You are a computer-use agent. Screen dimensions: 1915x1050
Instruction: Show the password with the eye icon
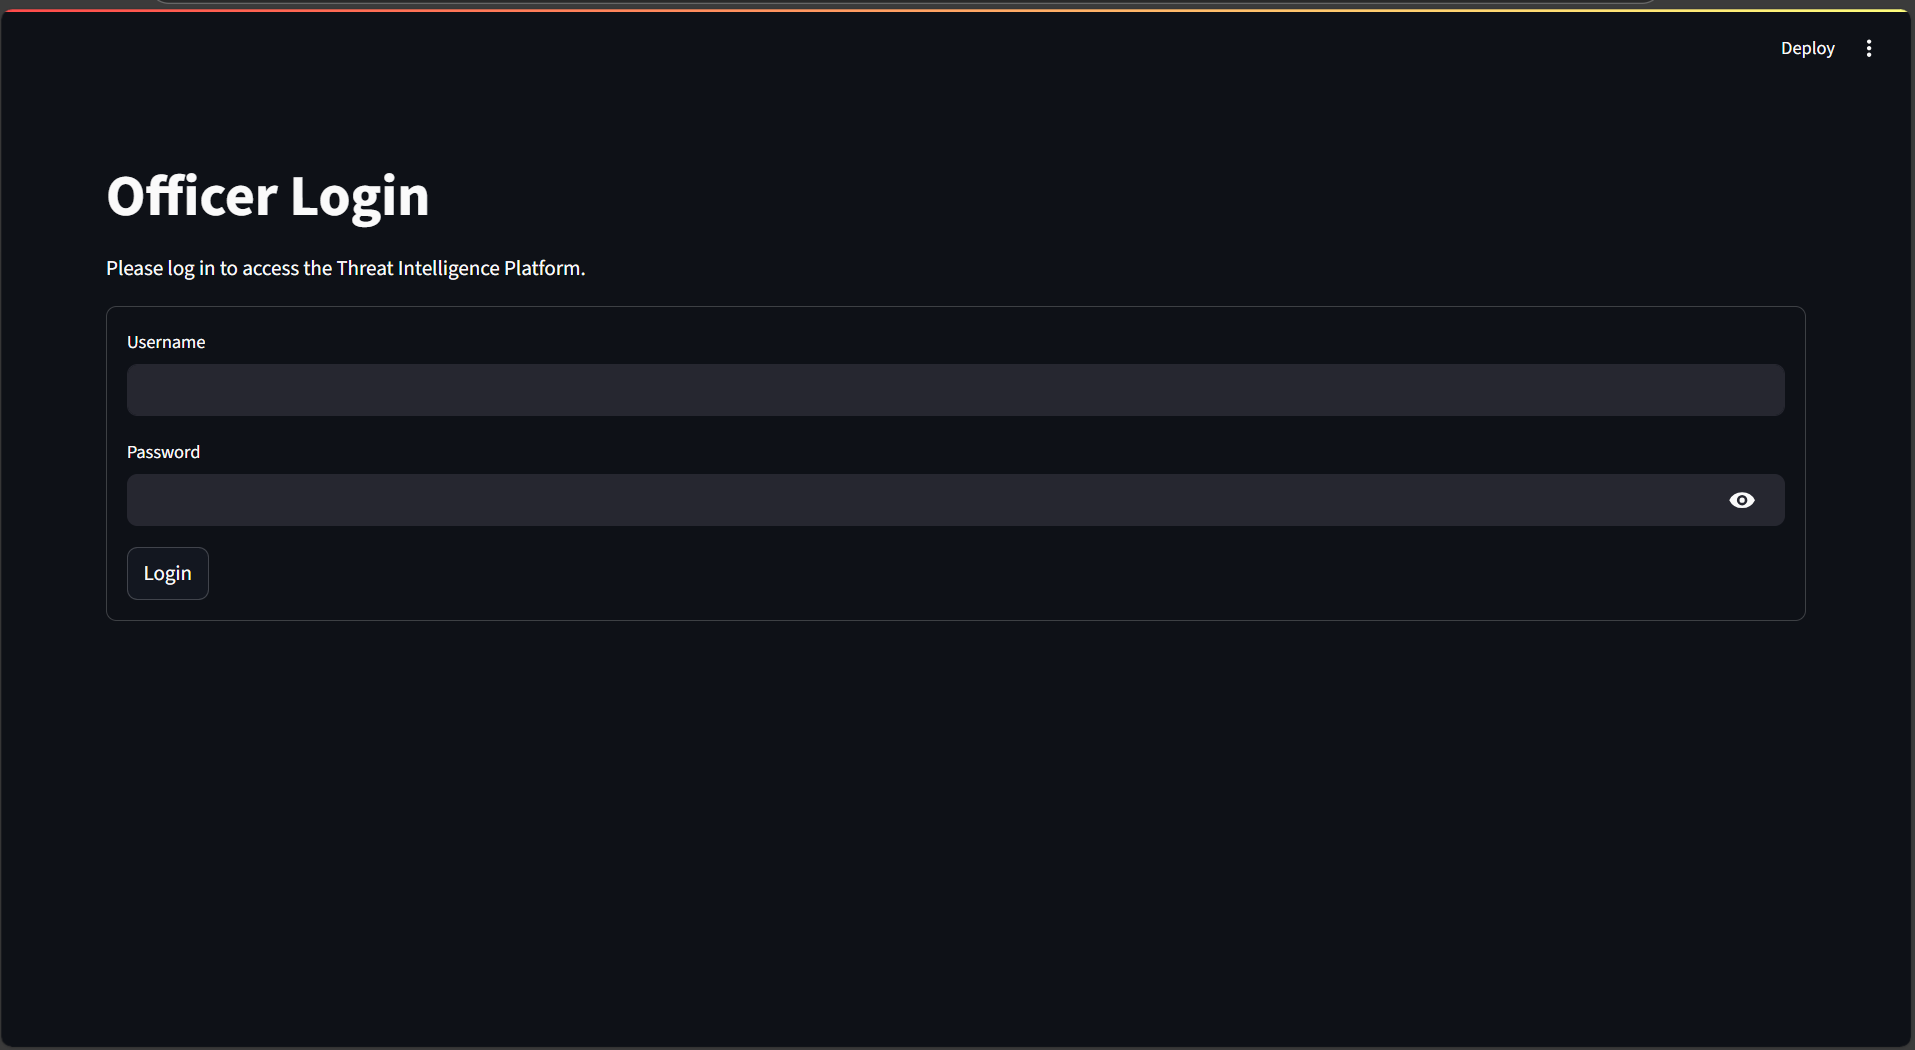[1741, 500]
